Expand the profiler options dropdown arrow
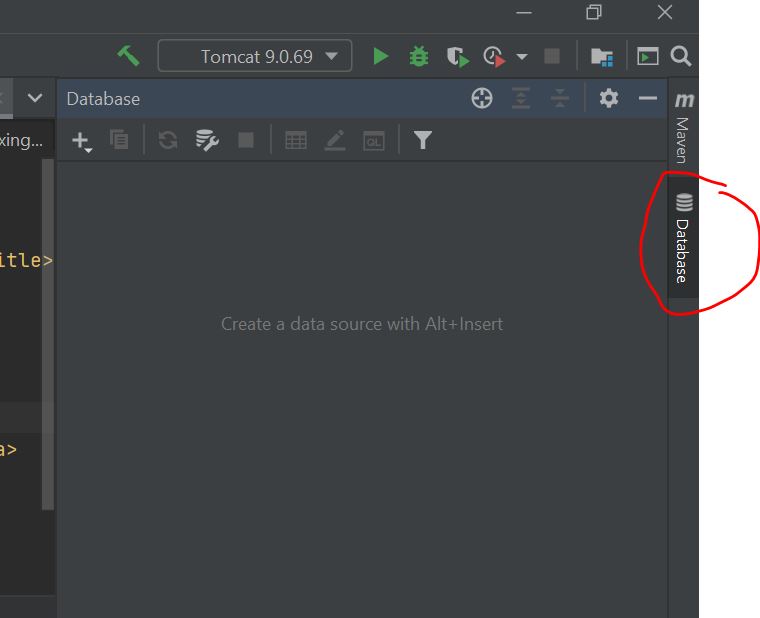 pyautogui.click(x=521, y=57)
